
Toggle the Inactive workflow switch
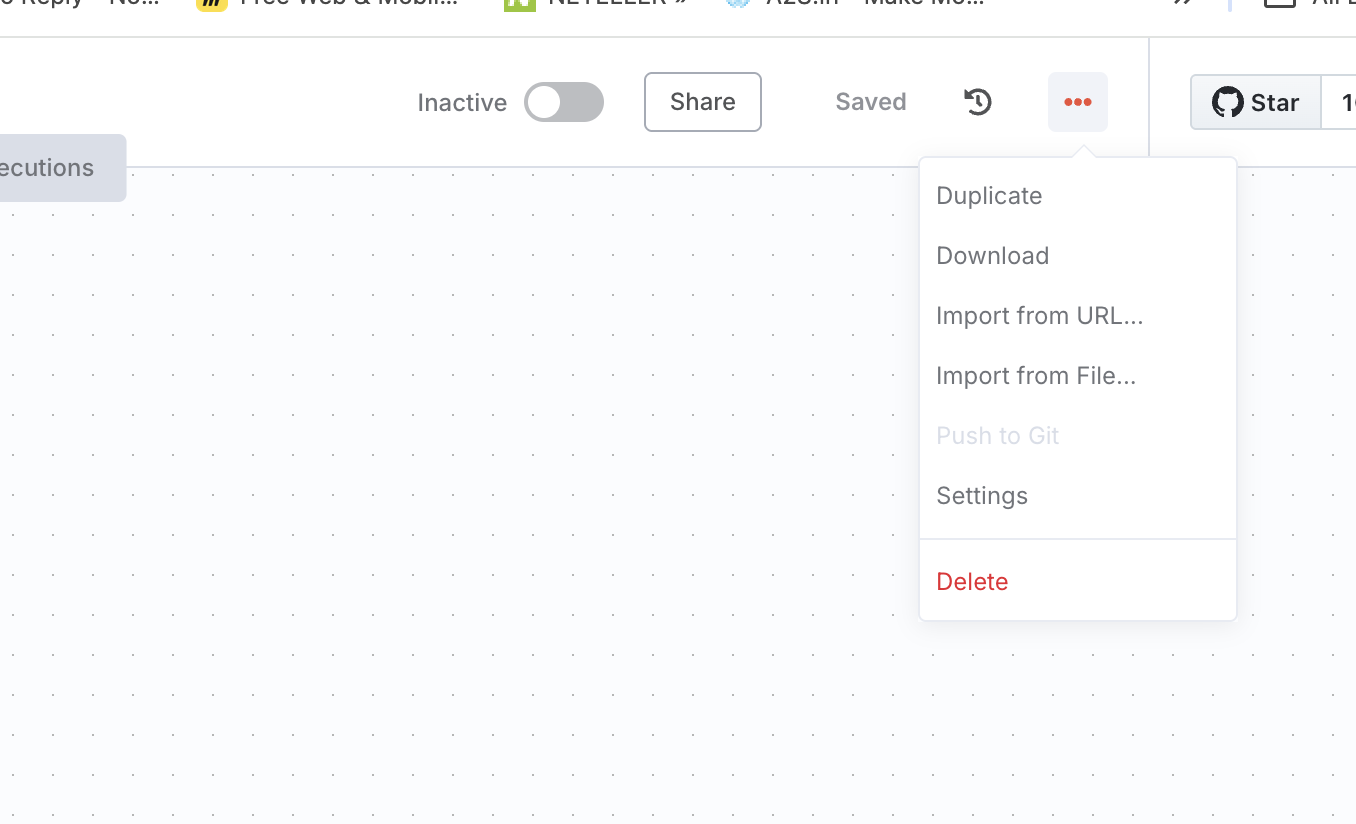pos(564,102)
